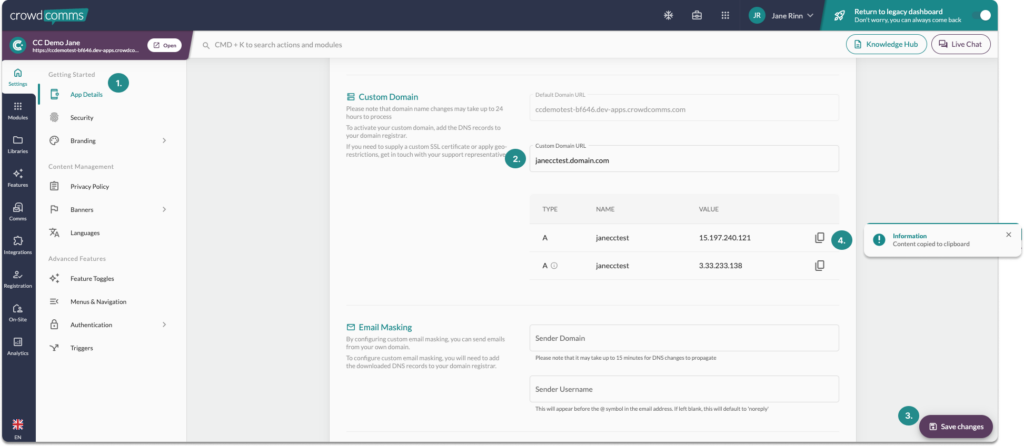Viewport: 1024px width, 446px height.
Task: Open the Modules section in the sidebar
Action: click(x=18, y=110)
